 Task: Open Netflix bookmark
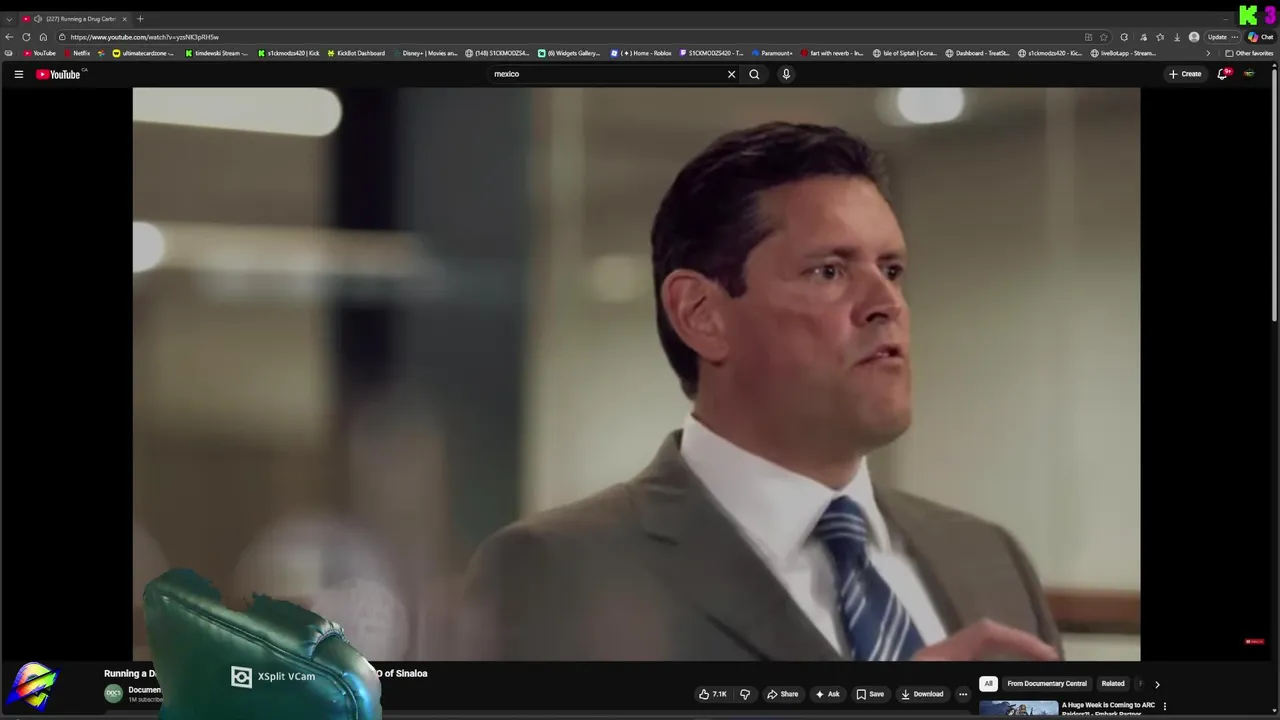pyautogui.click(x=77, y=53)
